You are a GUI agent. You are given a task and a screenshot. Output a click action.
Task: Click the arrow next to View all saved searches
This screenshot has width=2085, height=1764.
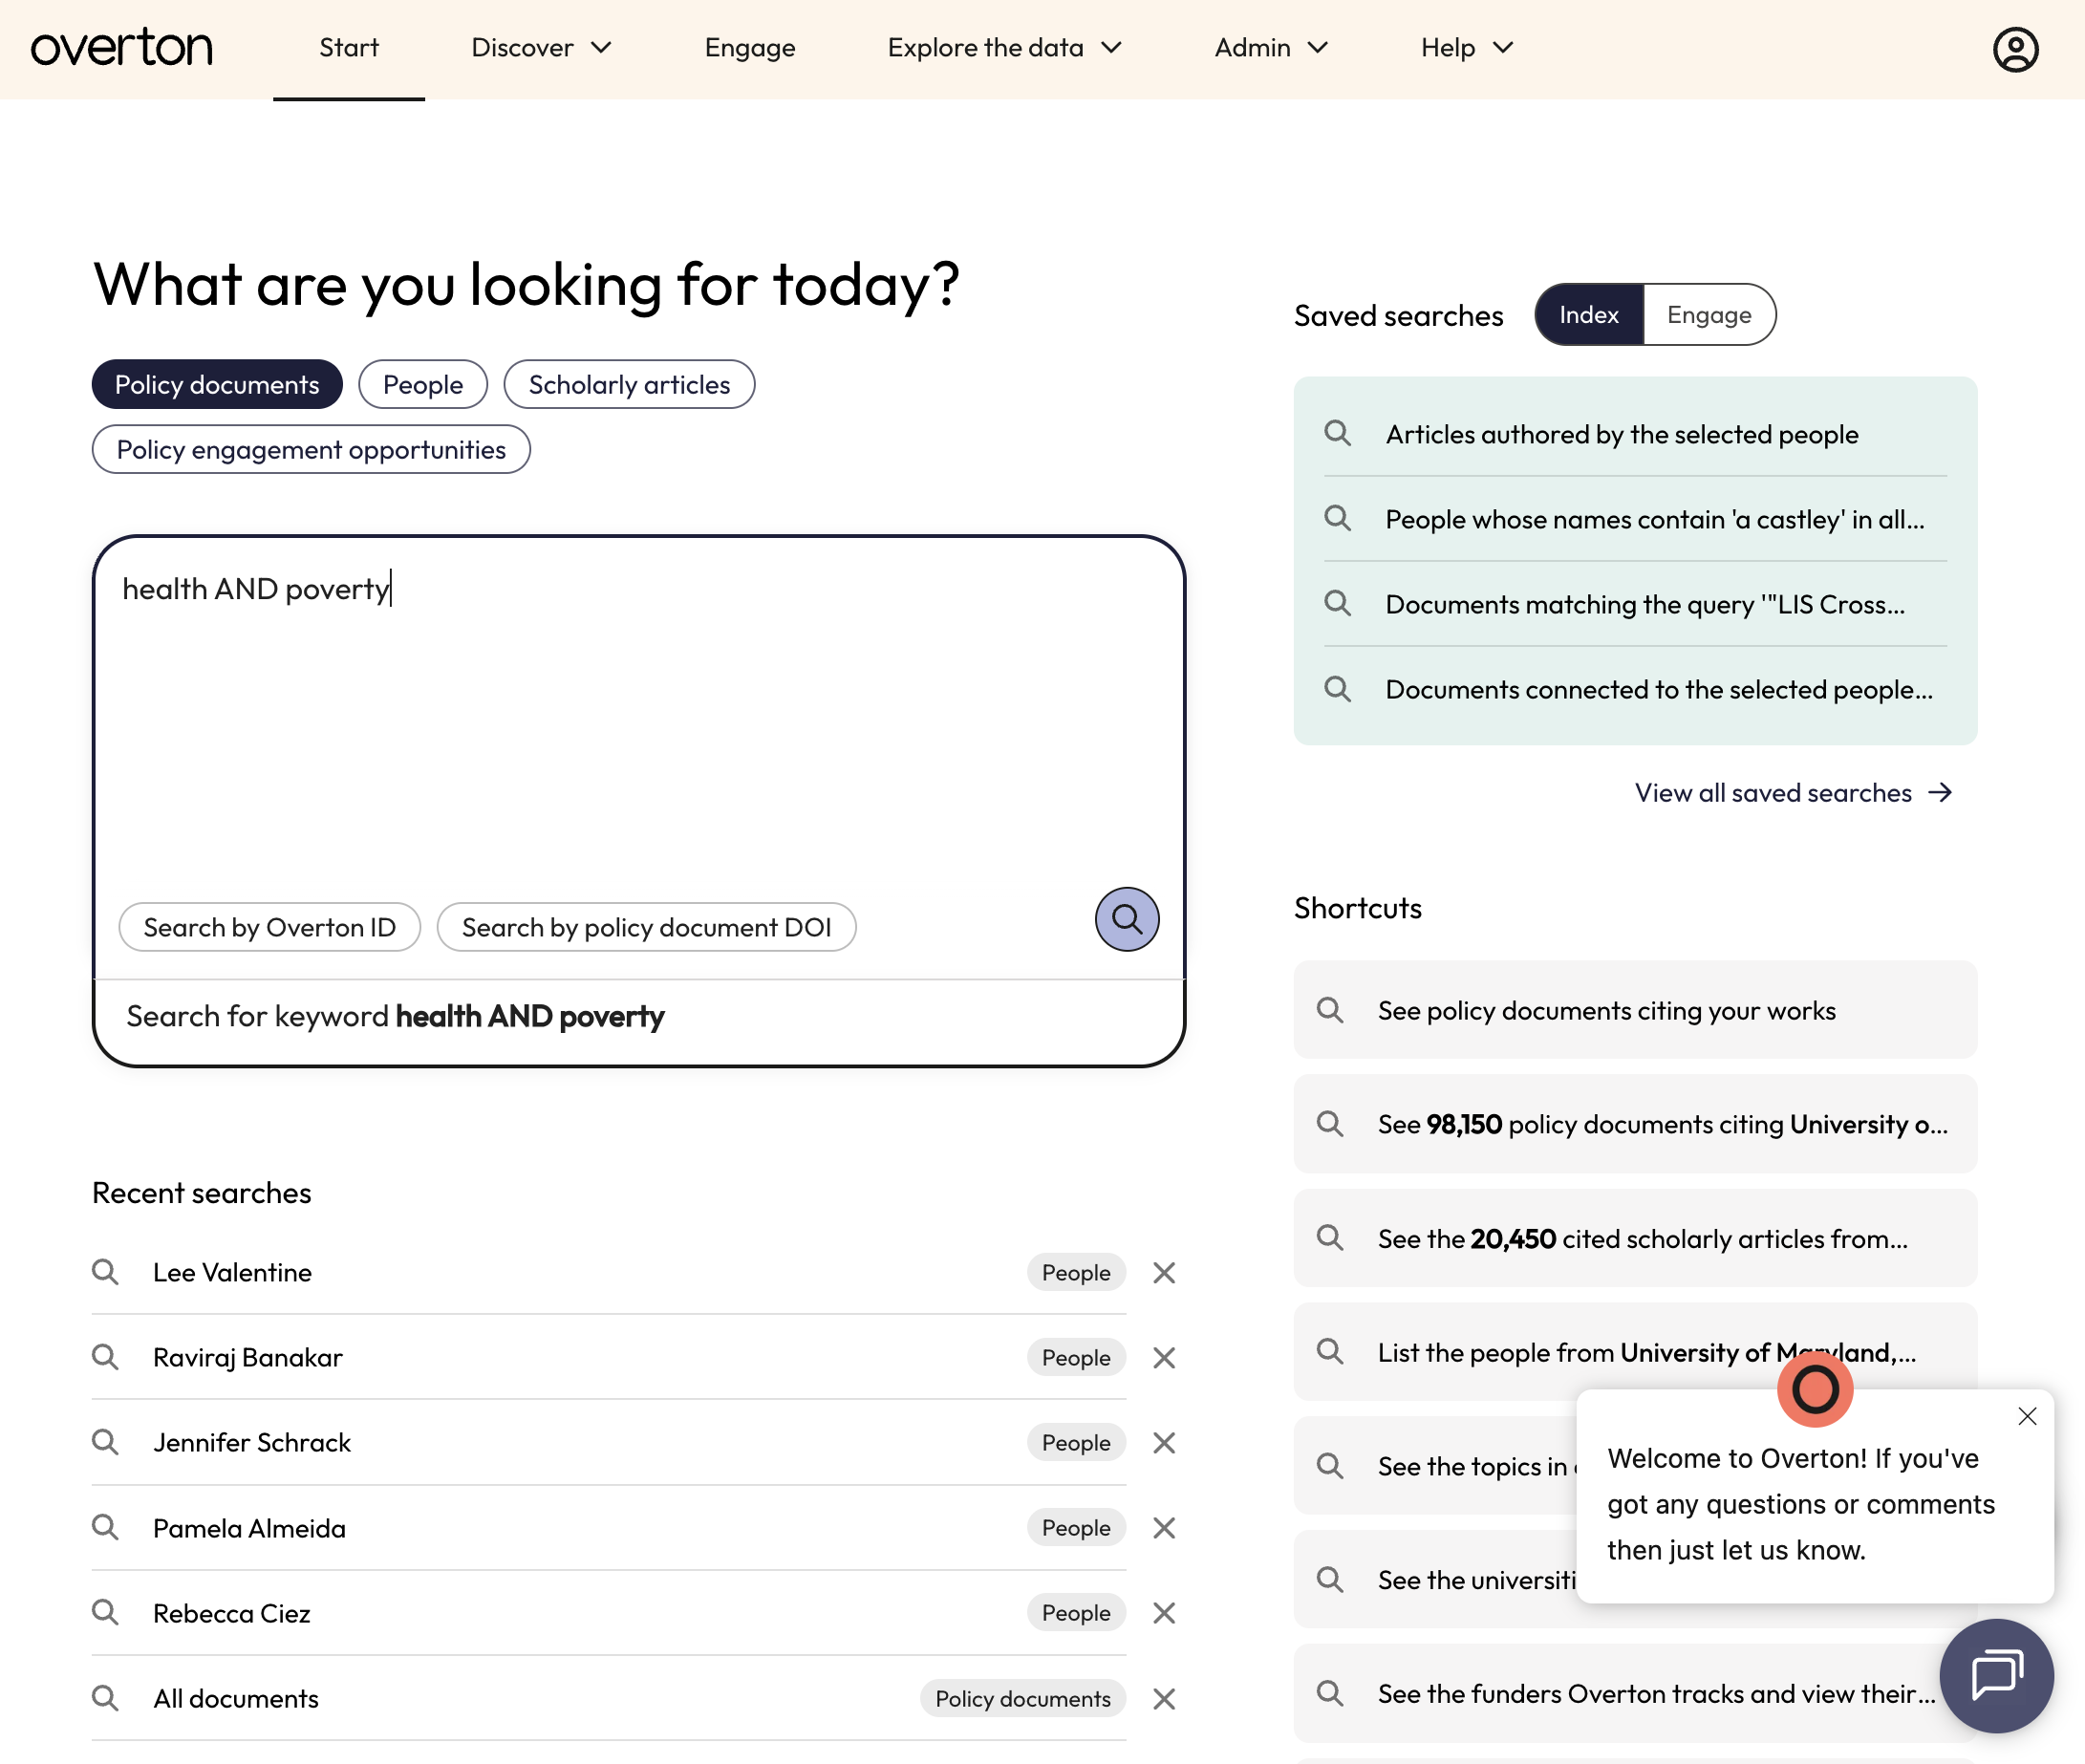point(1940,792)
